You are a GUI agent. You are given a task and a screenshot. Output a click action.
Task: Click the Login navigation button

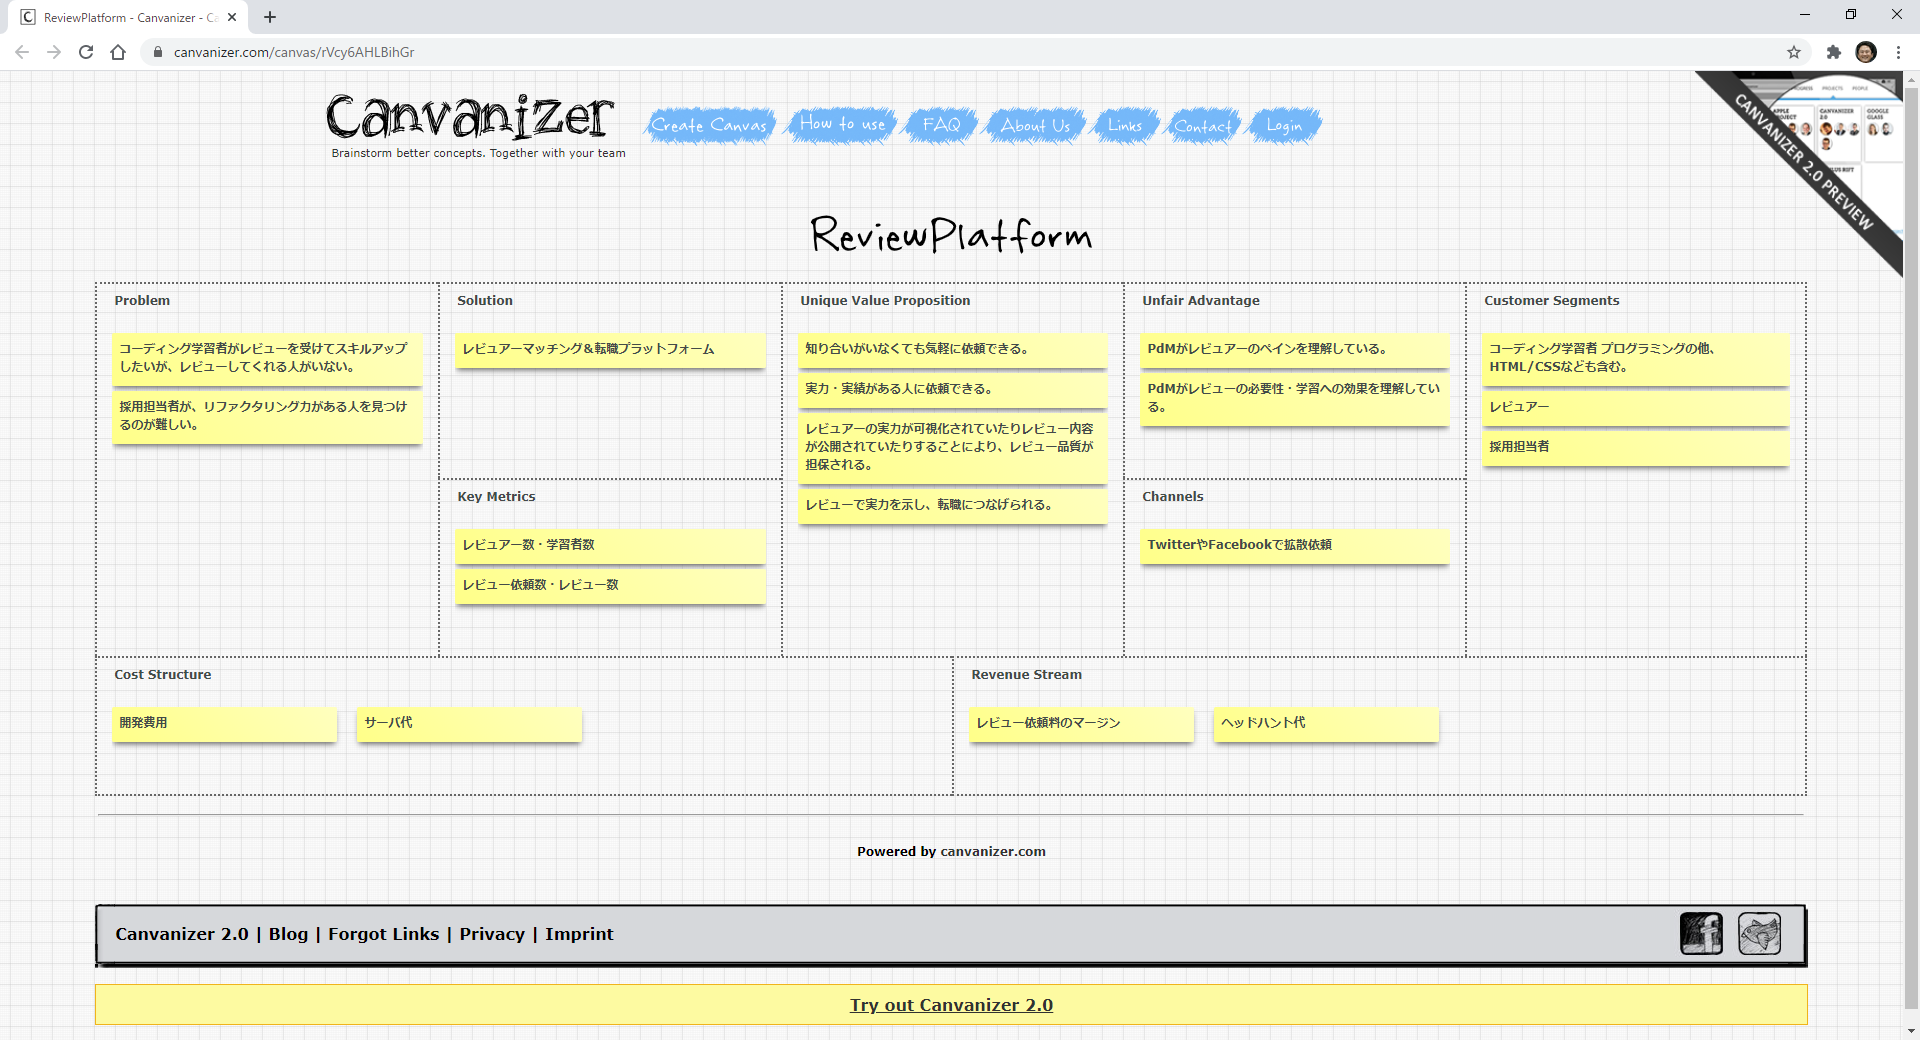(1284, 125)
